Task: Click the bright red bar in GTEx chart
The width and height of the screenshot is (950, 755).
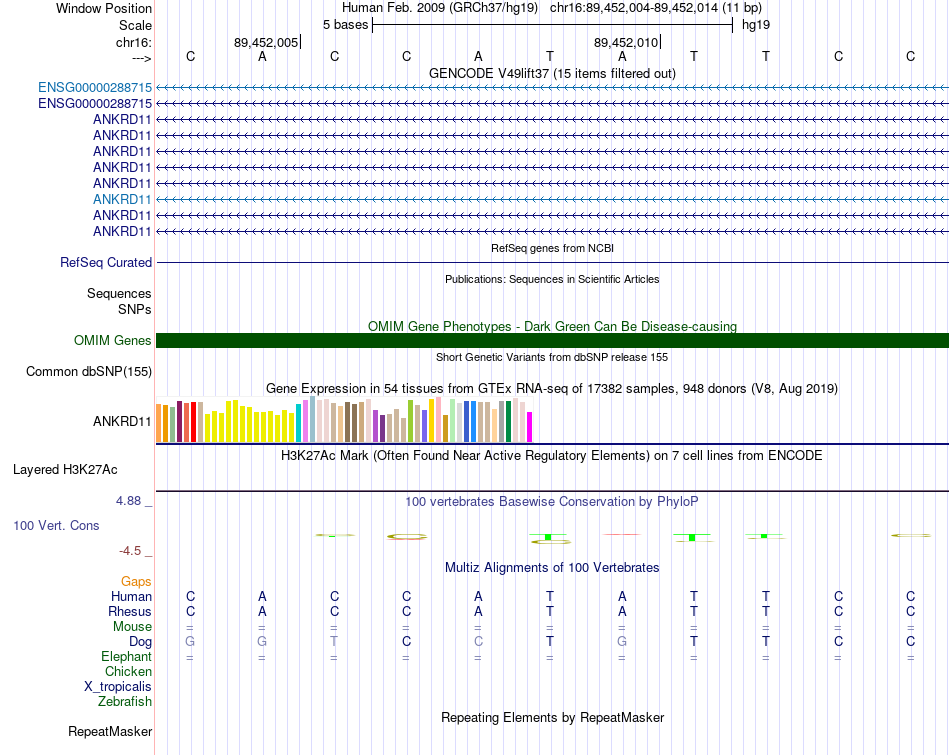Action: coord(193,422)
